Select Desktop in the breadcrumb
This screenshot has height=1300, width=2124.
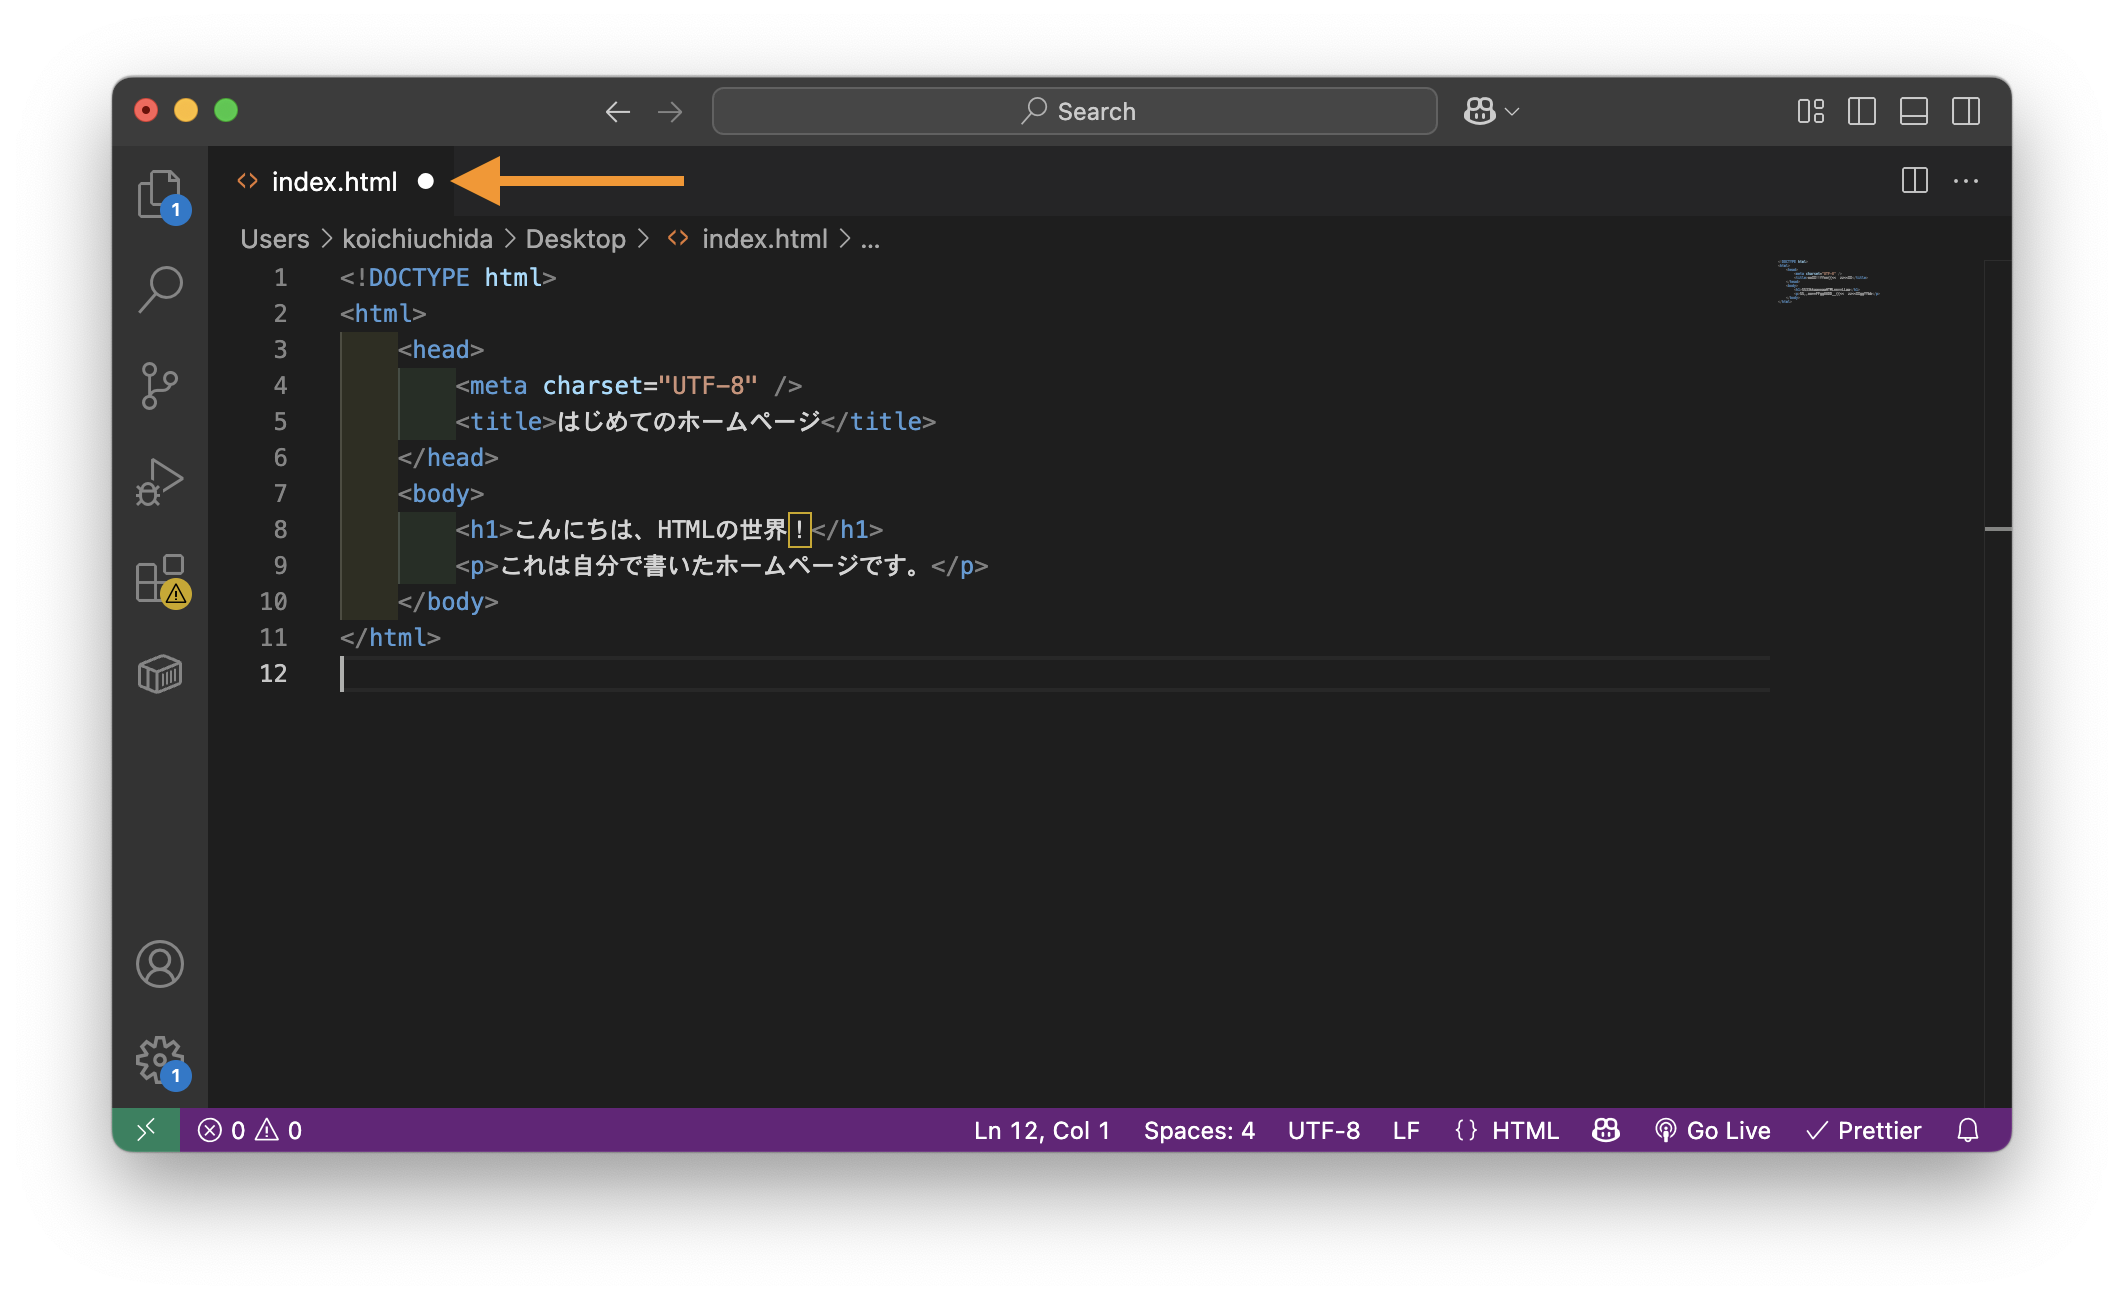[576, 239]
